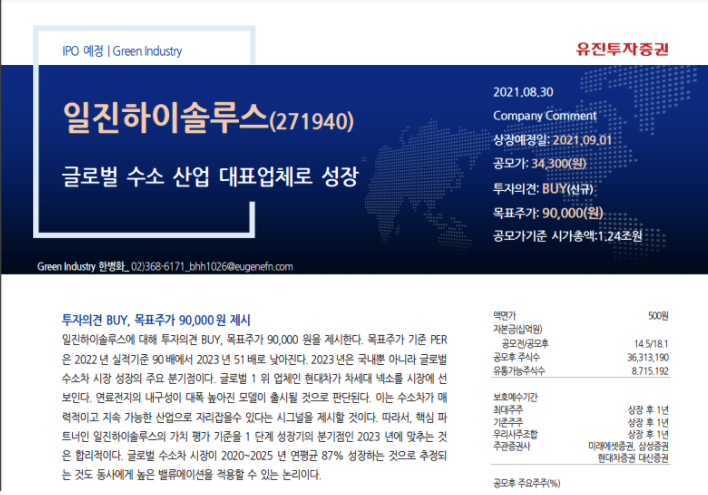708x495 pixels.
Task: Select the 목표주가: 90,000(원) line
Action: [x=548, y=212]
